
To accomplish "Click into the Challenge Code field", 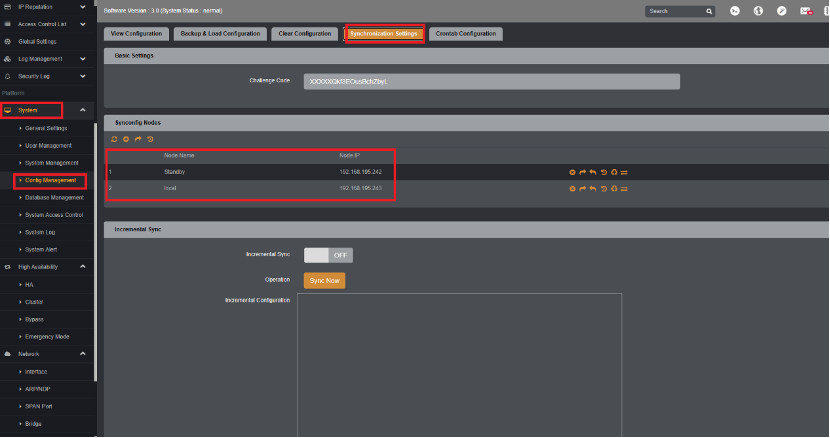I will point(492,82).
